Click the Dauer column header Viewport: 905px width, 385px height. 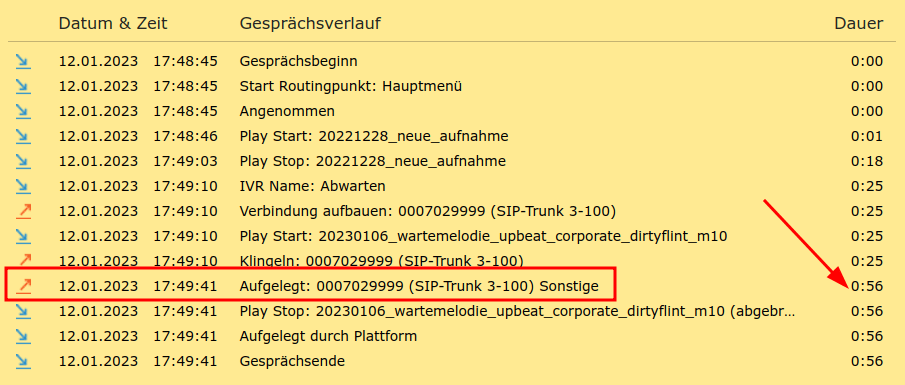coord(859,24)
